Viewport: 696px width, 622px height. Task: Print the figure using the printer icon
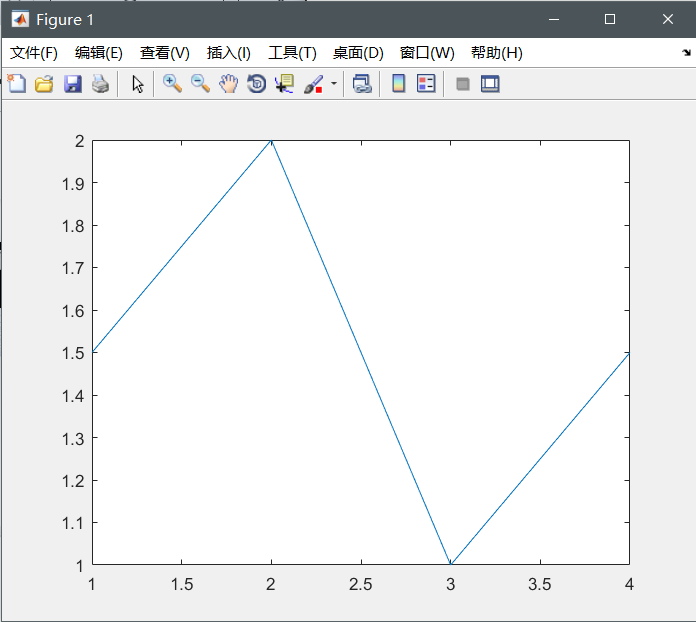click(x=100, y=83)
